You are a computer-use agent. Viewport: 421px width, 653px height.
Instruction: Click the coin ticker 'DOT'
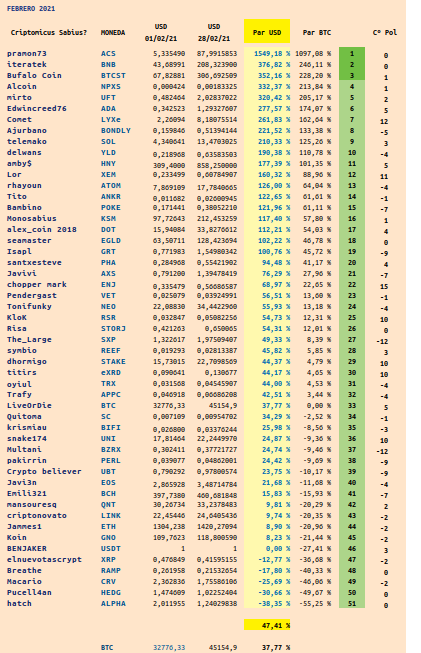click(x=108, y=229)
